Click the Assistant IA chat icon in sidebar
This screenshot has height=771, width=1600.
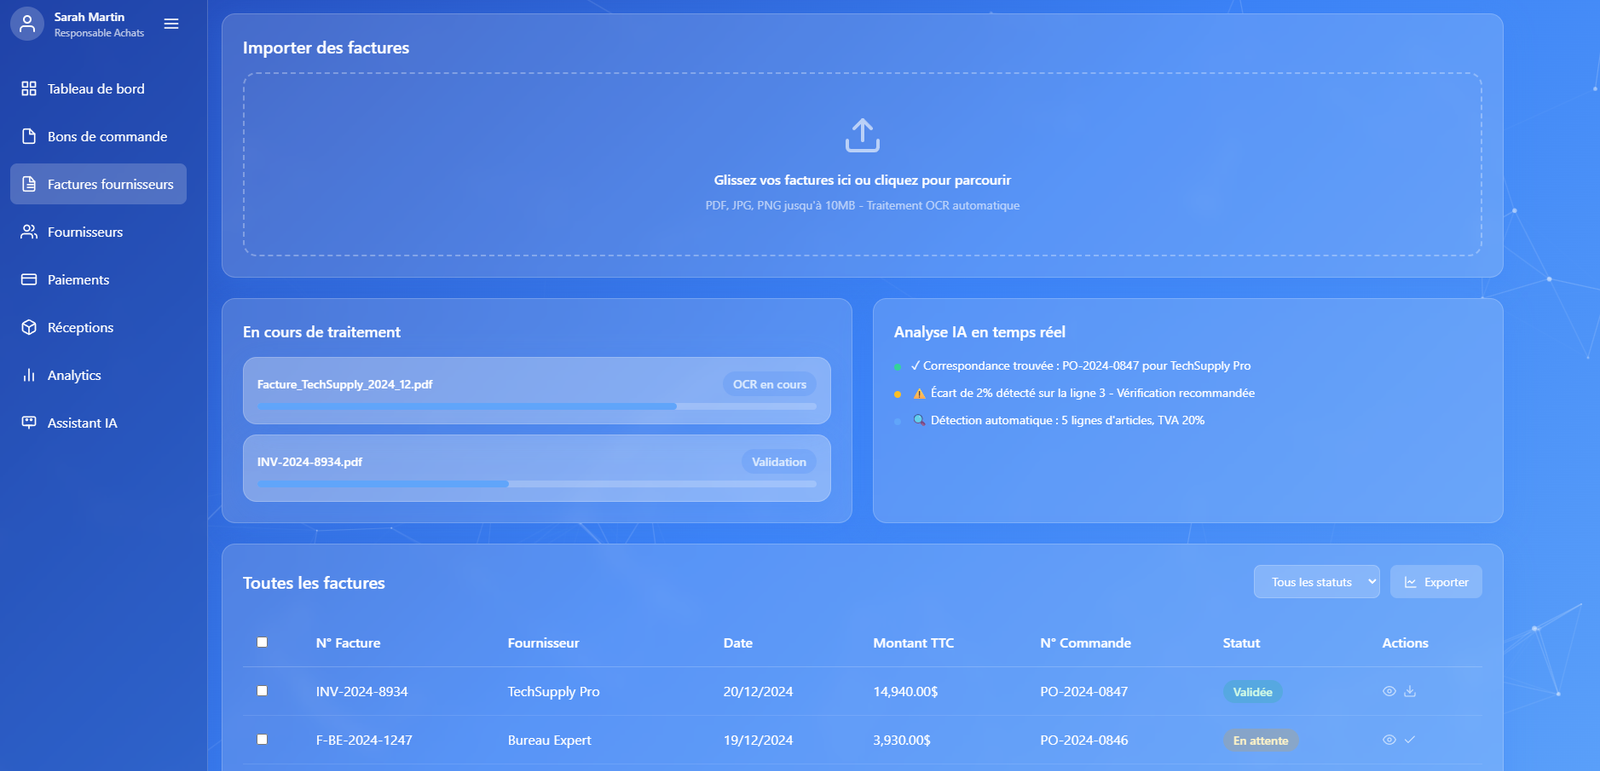(29, 423)
